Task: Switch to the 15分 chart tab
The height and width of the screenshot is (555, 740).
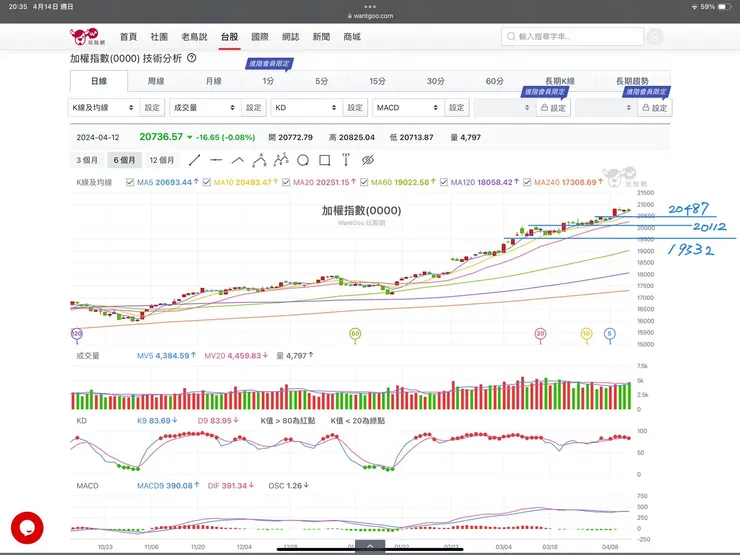Action: pos(377,81)
